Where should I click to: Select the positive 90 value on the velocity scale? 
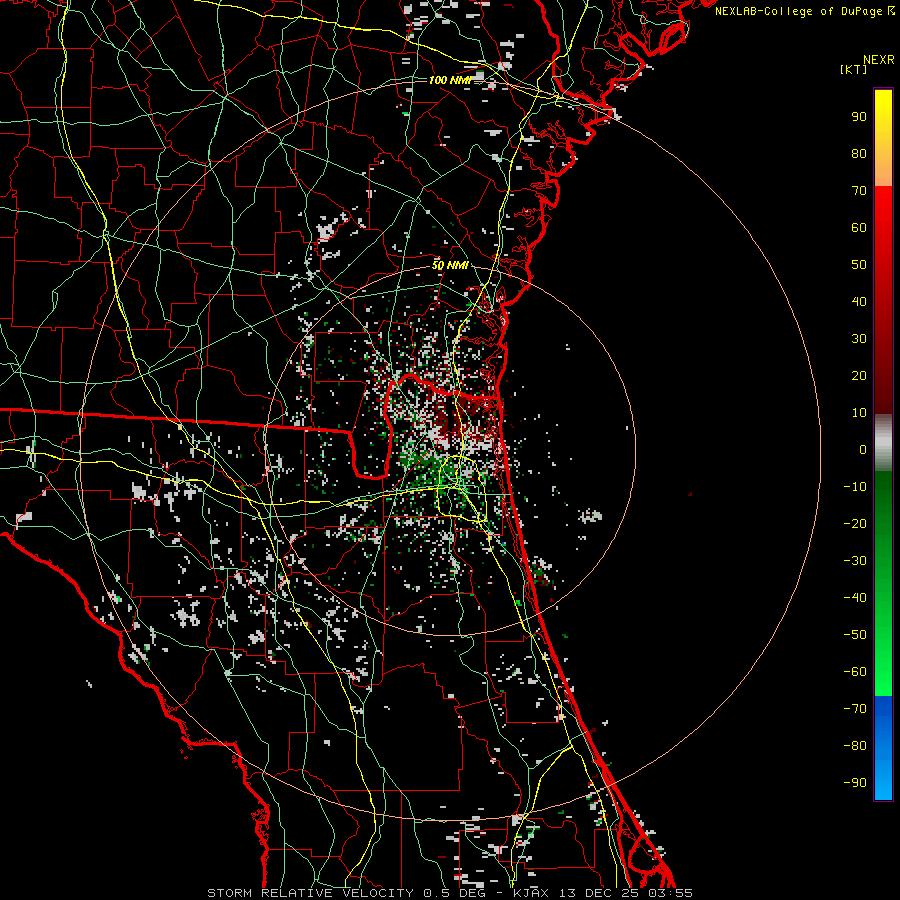click(x=859, y=117)
